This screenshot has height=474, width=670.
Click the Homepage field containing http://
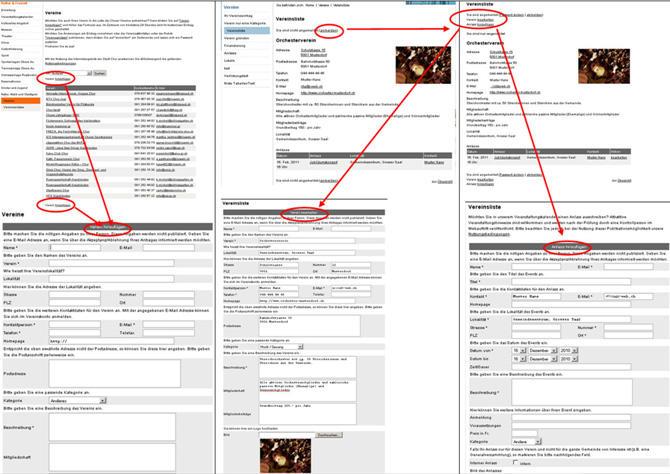point(111,341)
